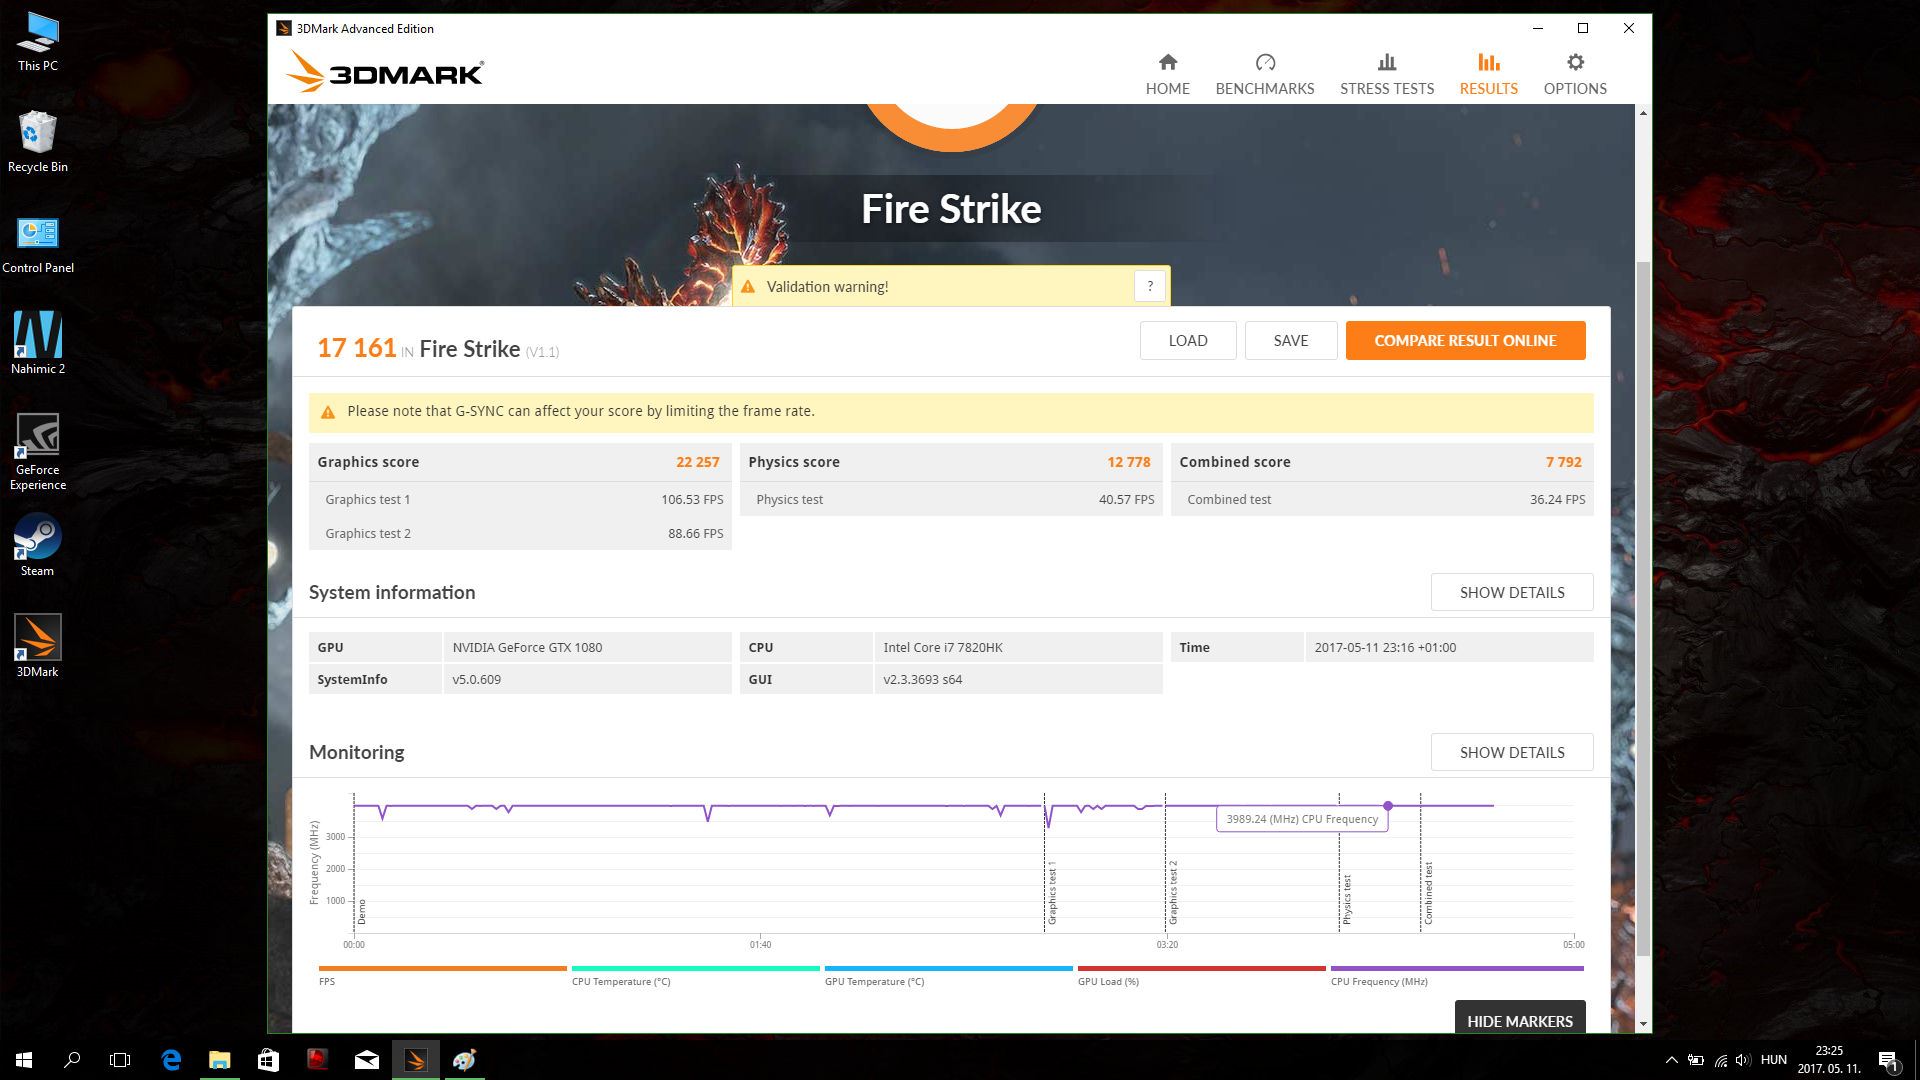
Task: Open Stress Tests section
Action: point(1386,74)
